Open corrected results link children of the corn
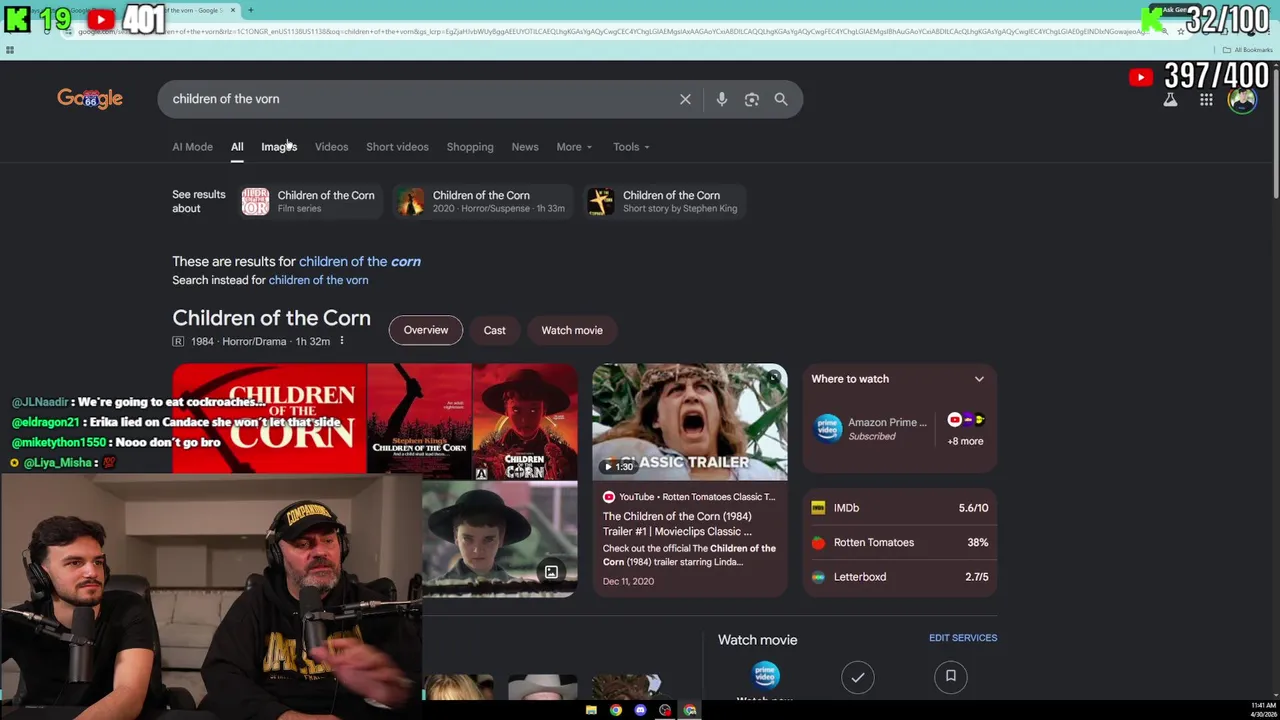 tap(360, 261)
